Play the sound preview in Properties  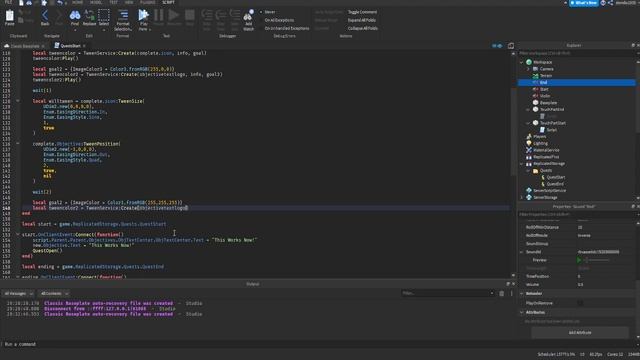tap(579, 260)
